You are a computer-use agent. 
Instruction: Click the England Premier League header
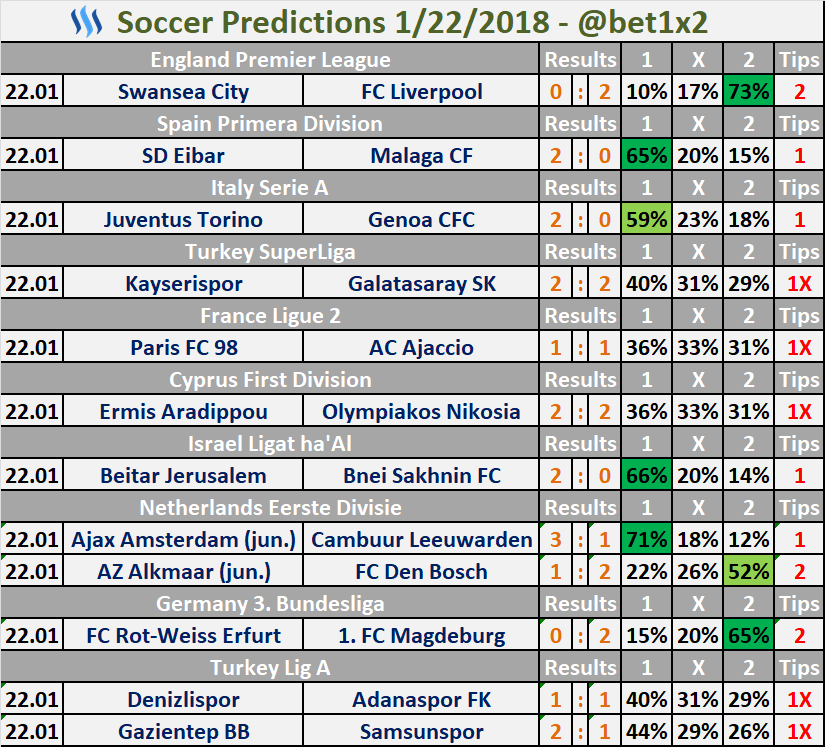click(270, 59)
